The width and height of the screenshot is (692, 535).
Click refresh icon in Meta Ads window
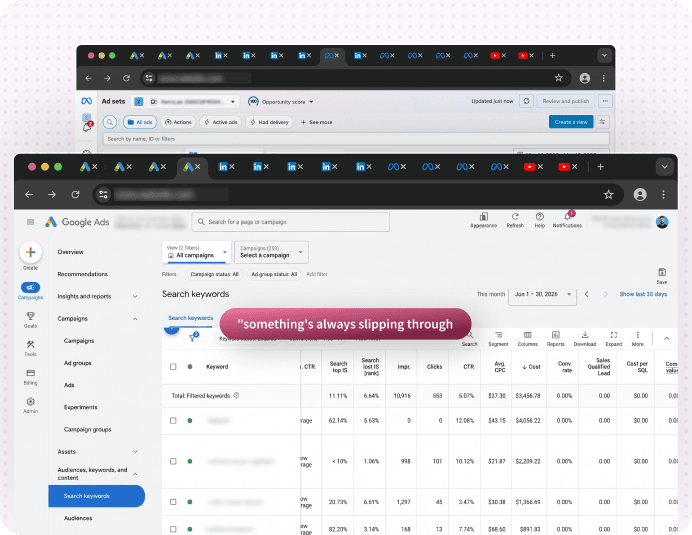(527, 101)
